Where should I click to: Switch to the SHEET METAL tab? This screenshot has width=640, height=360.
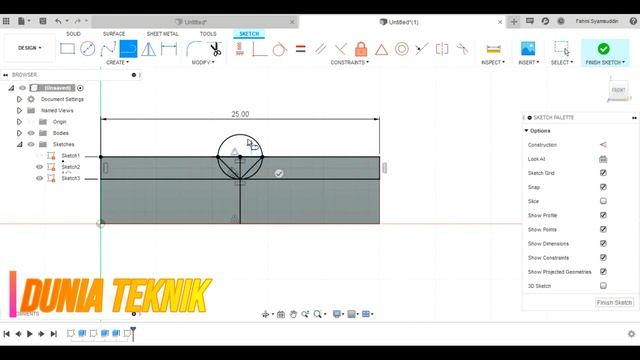point(162,34)
